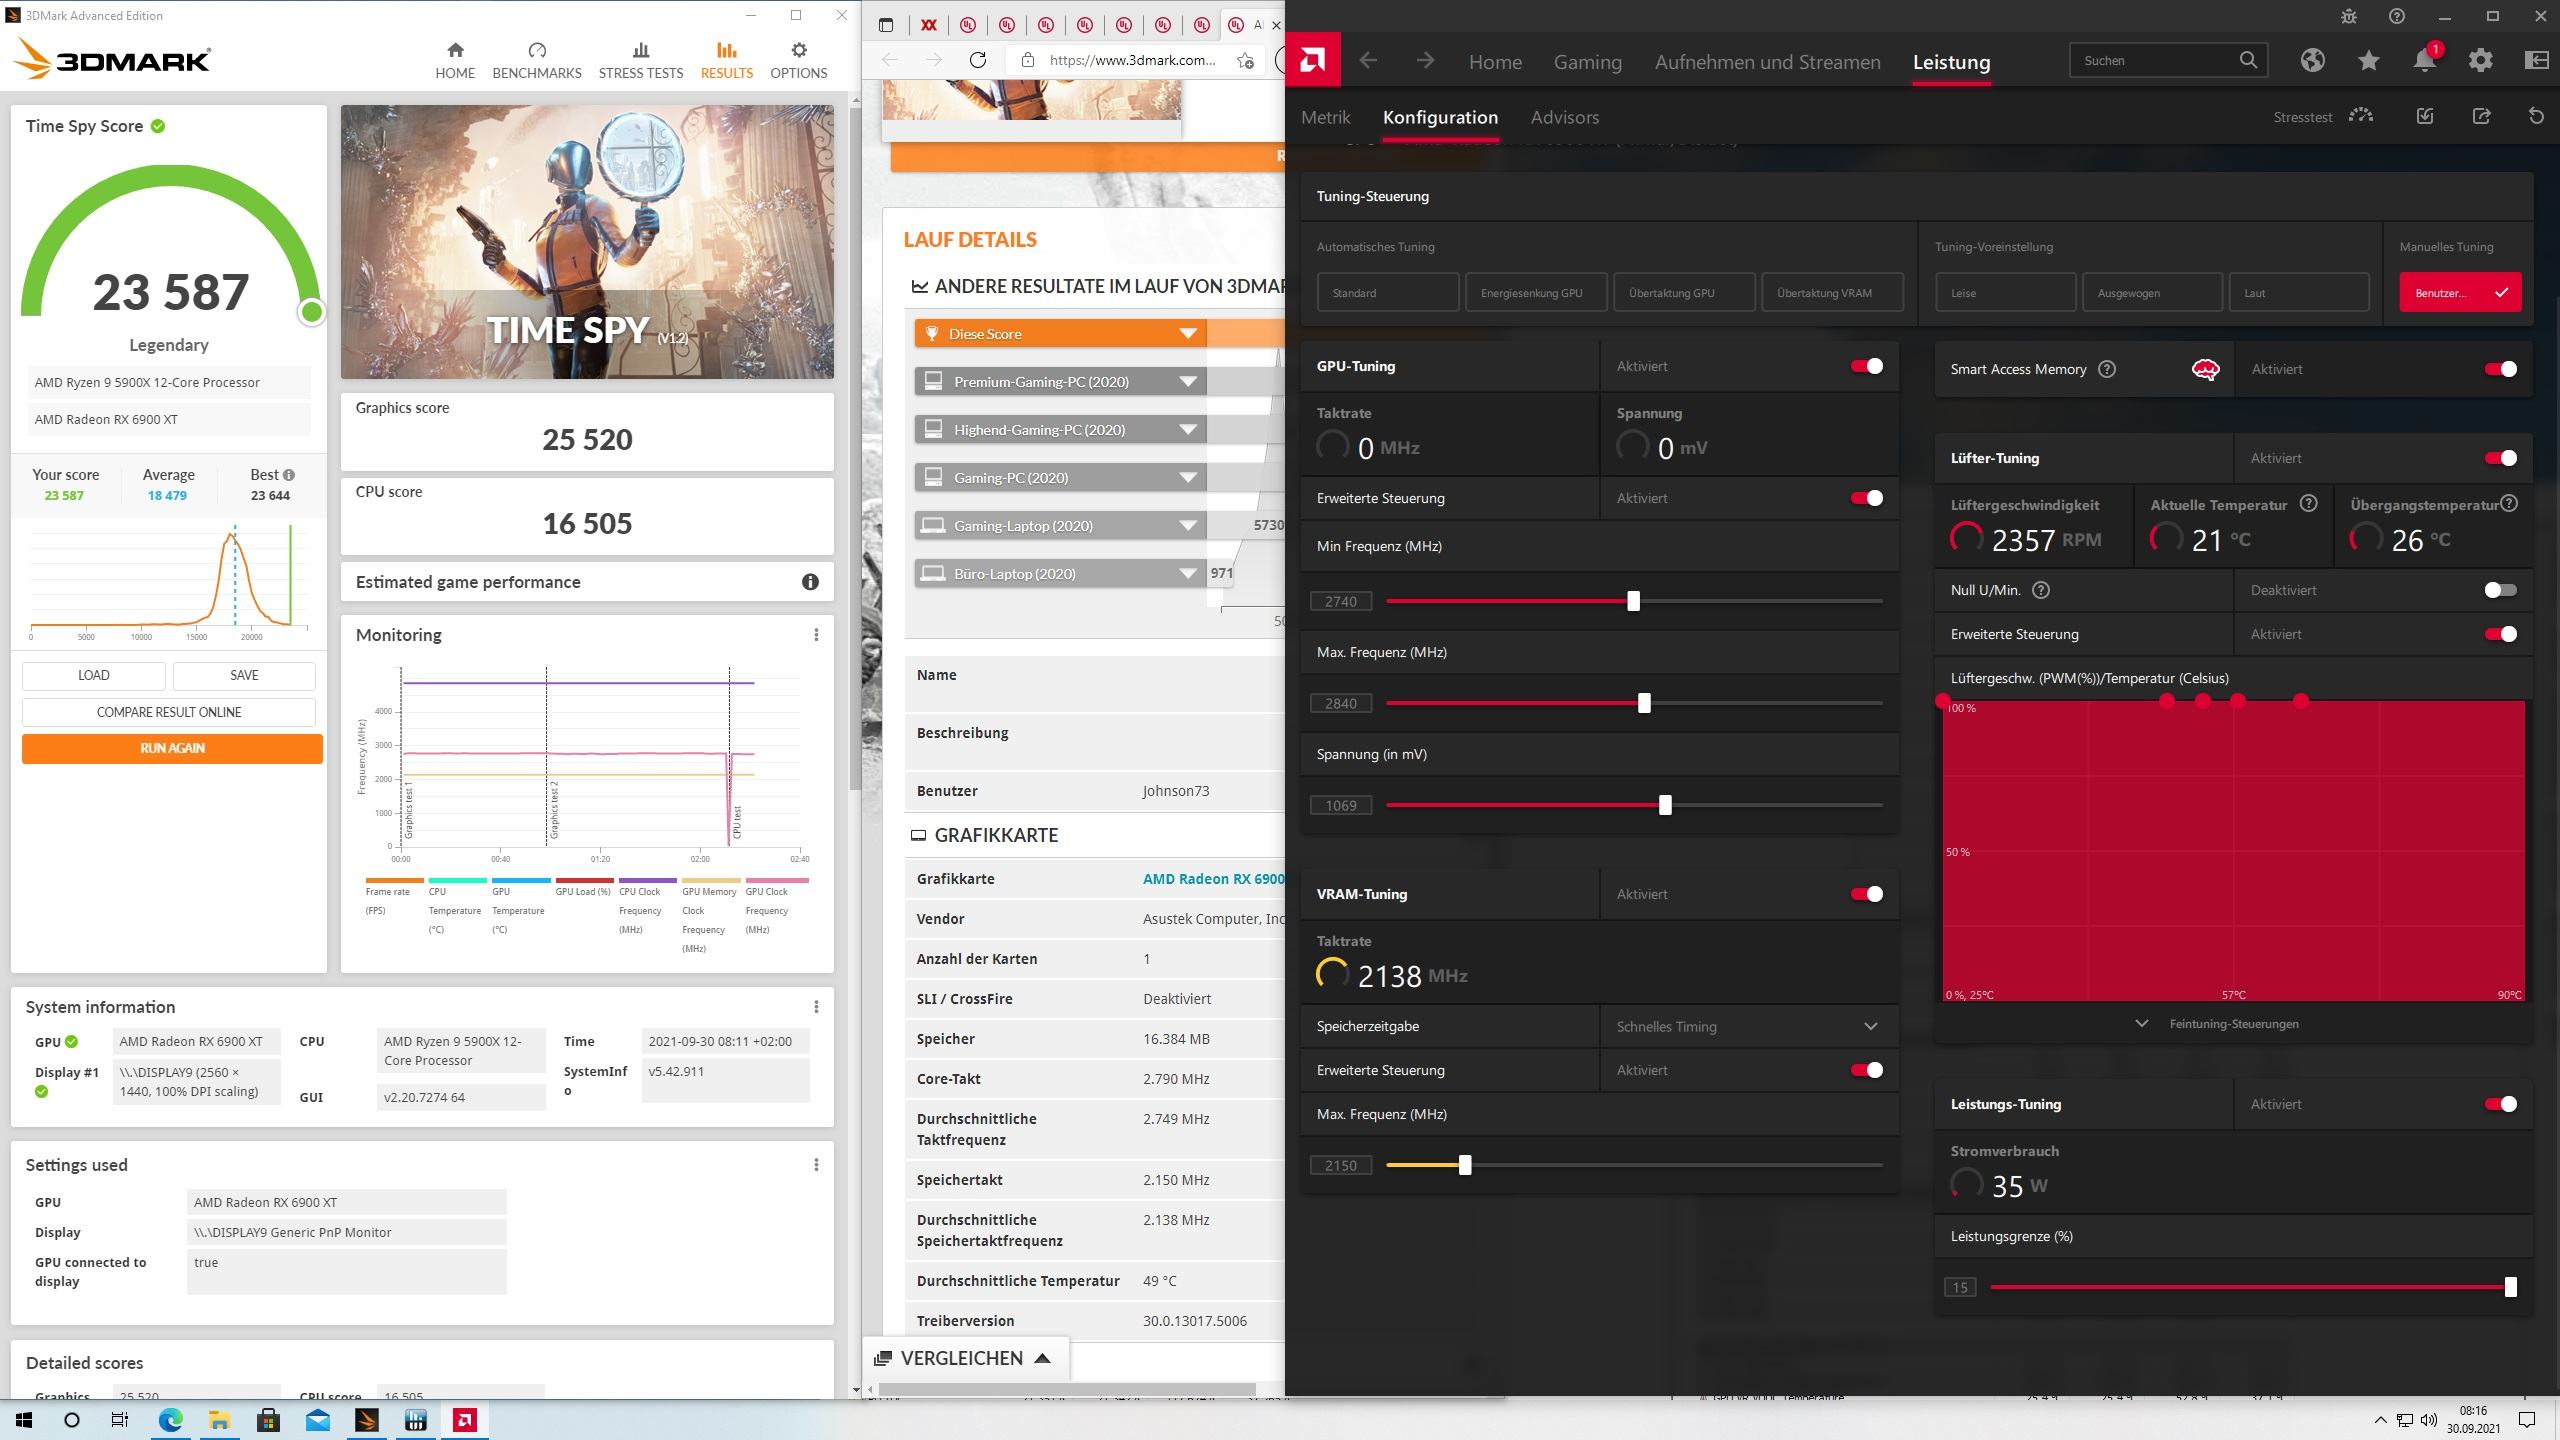
Task: Expand Gaming-PC (2020) row
Action: (1187, 478)
